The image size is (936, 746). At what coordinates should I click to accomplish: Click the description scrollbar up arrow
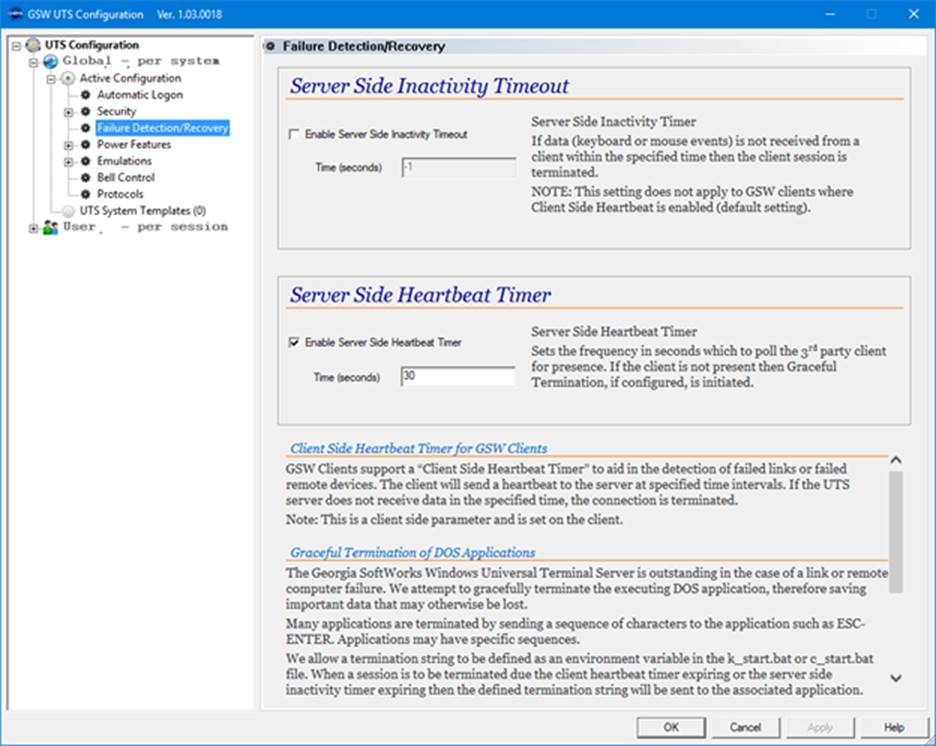point(895,460)
